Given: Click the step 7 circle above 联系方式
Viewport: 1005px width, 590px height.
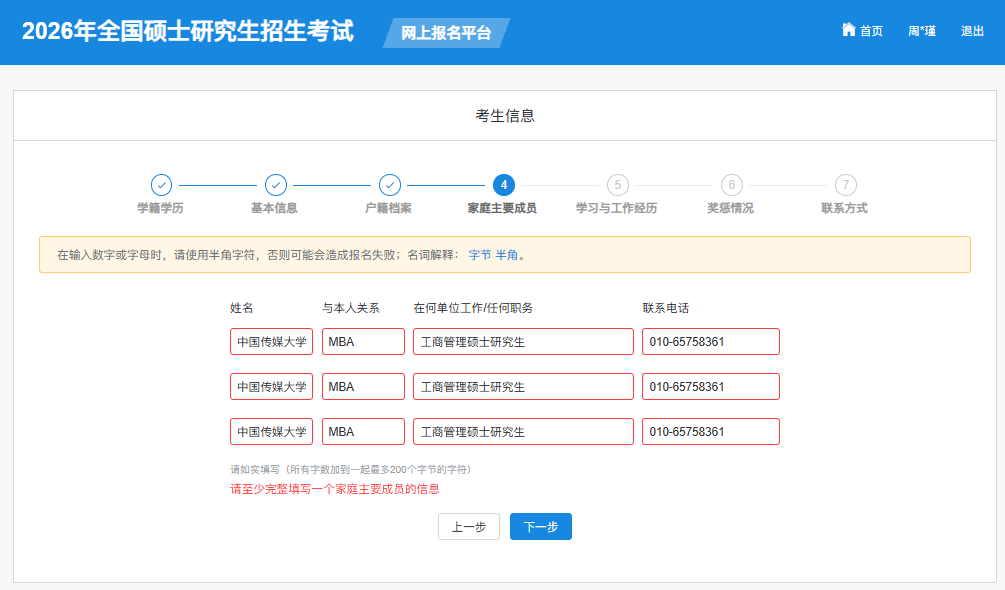Looking at the screenshot, I should point(845,185).
